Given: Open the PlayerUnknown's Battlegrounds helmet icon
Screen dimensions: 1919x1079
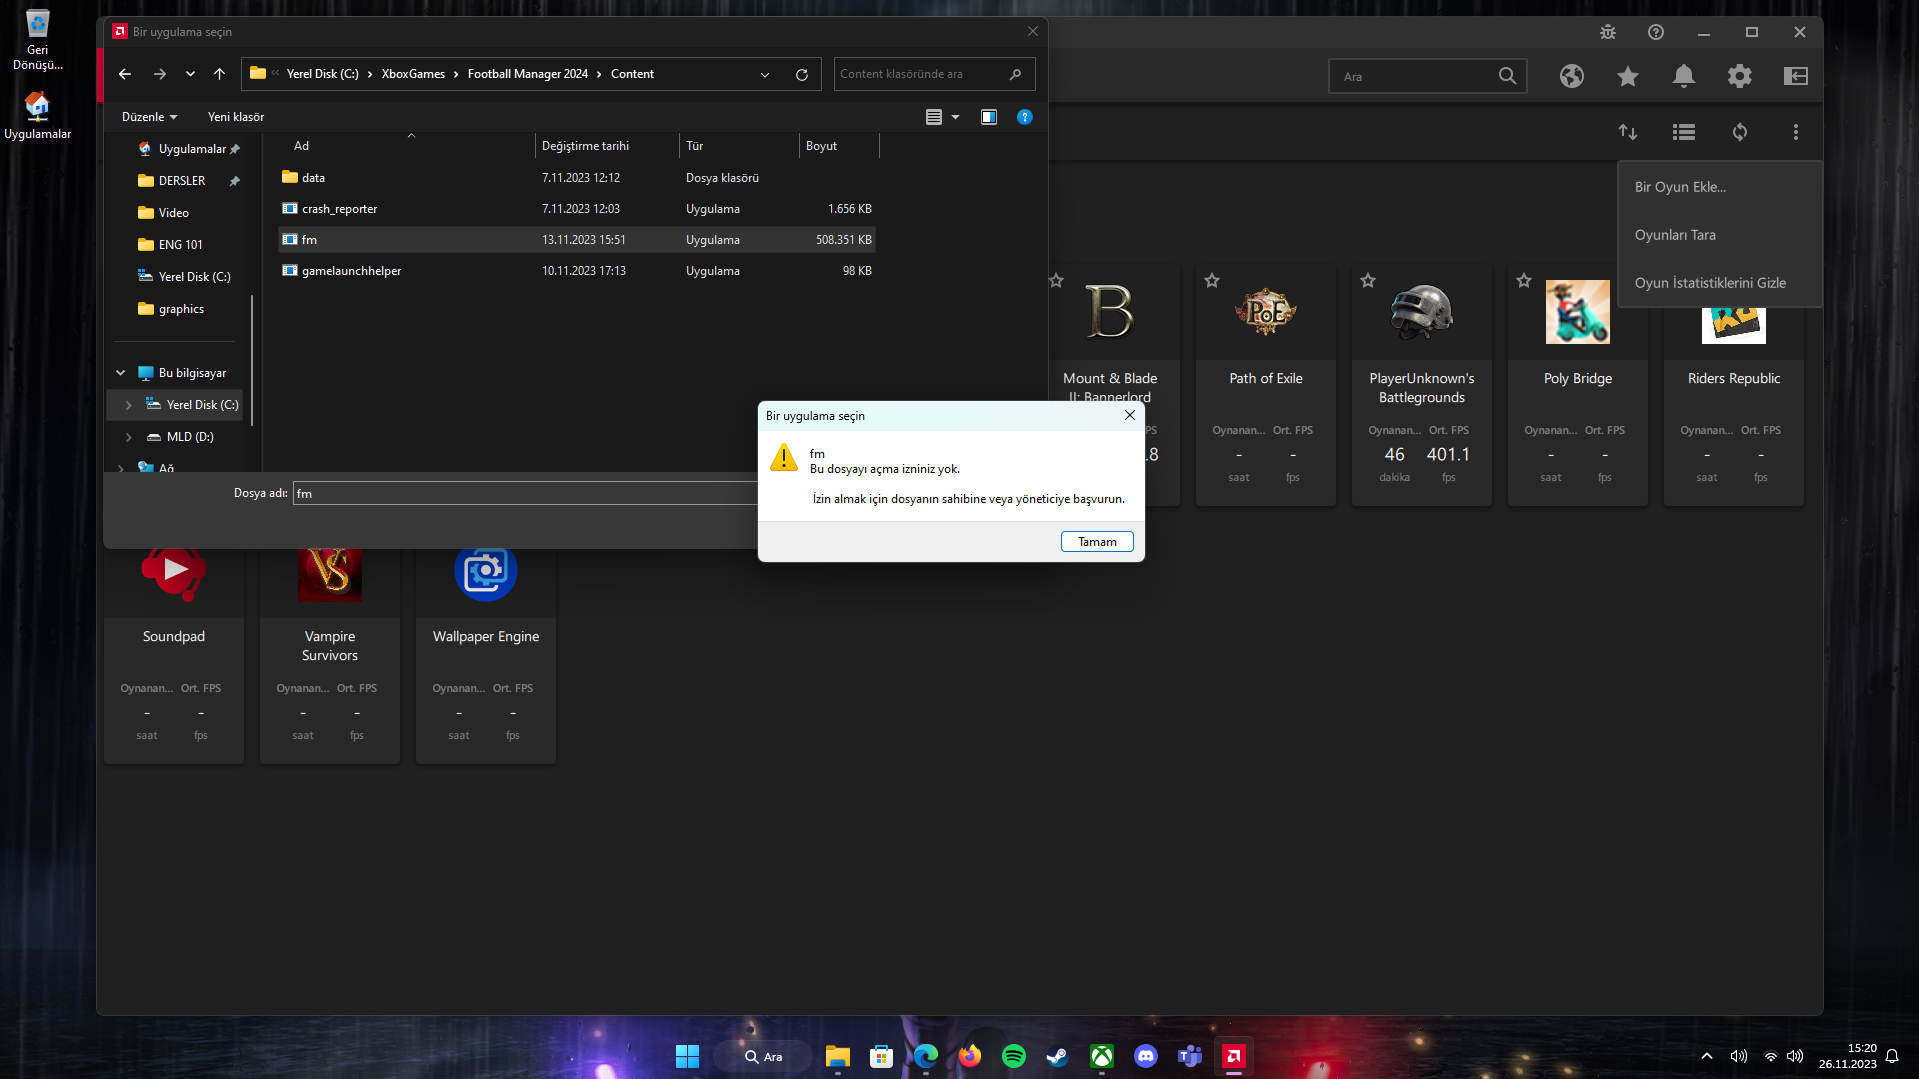Looking at the screenshot, I should [1422, 312].
